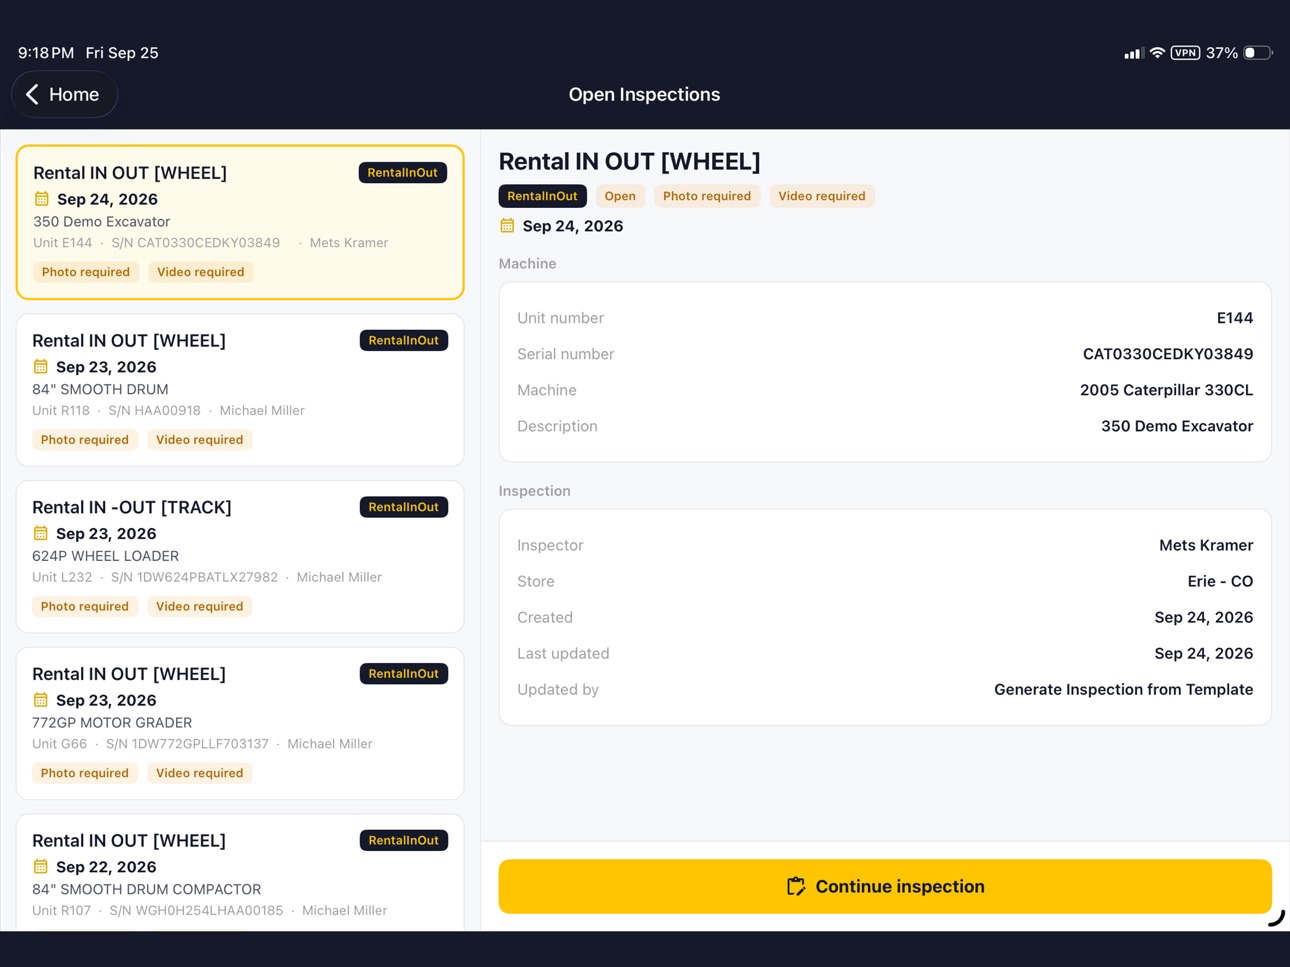Tap machine value 2005 Caterpillar 330CL

pos(1166,390)
